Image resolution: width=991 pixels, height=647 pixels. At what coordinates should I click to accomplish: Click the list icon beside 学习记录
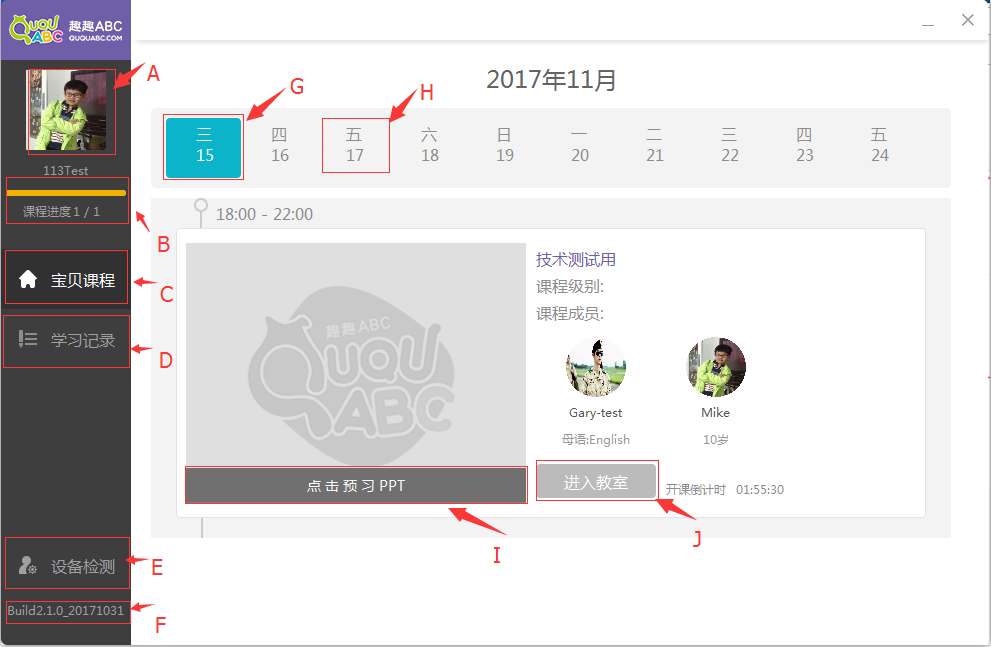[x=28, y=339]
